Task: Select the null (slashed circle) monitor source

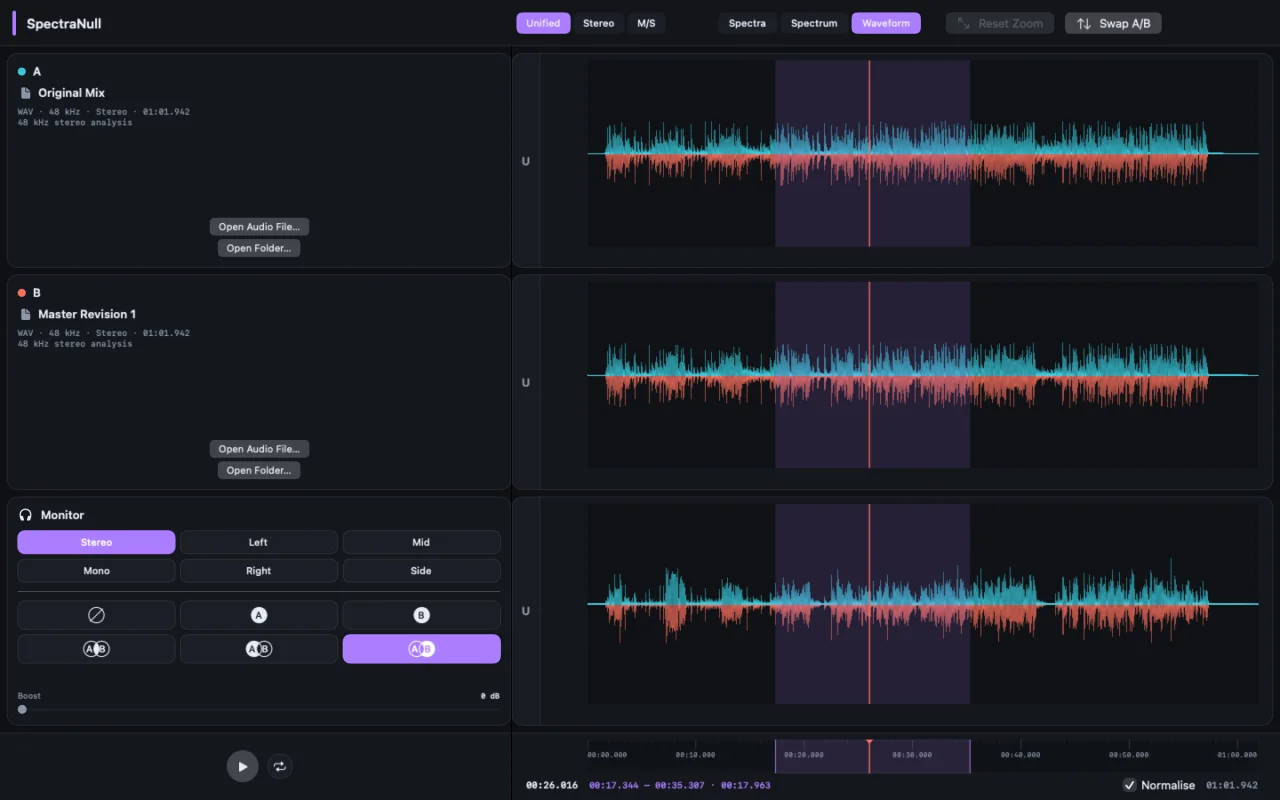Action: [96, 615]
